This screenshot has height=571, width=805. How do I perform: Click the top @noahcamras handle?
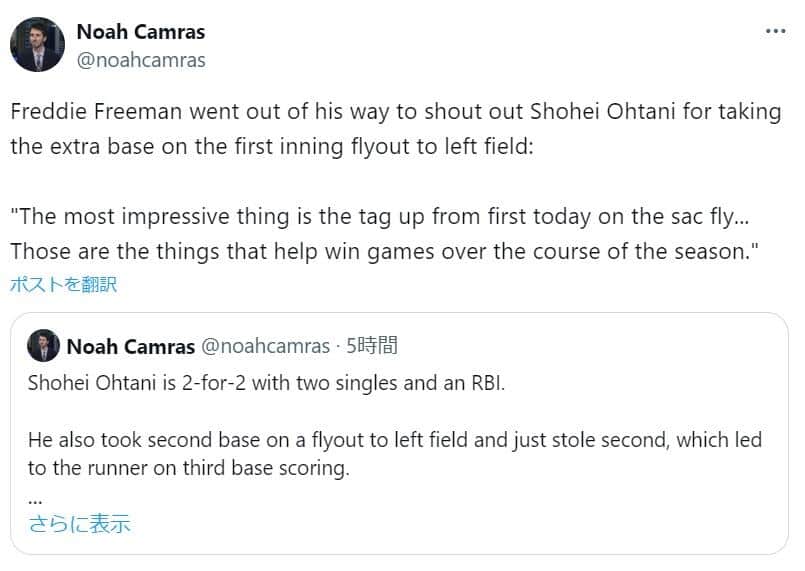(x=141, y=60)
